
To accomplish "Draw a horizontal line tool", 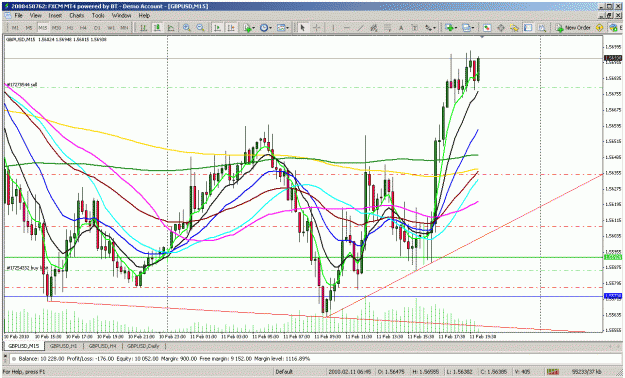I will (x=347, y=28).
